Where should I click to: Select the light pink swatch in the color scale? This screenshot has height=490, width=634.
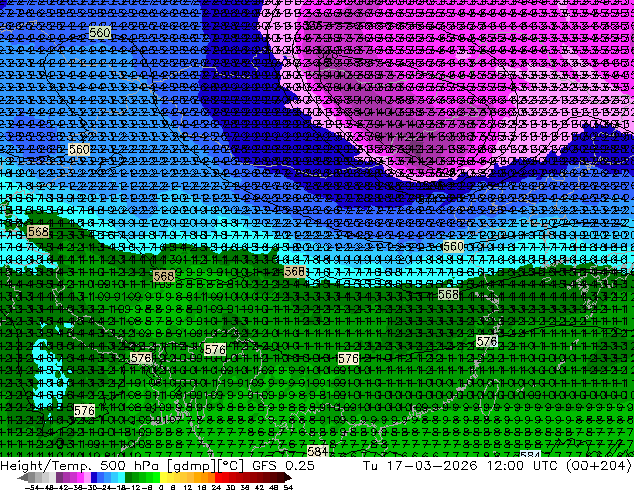pos(87,477)
